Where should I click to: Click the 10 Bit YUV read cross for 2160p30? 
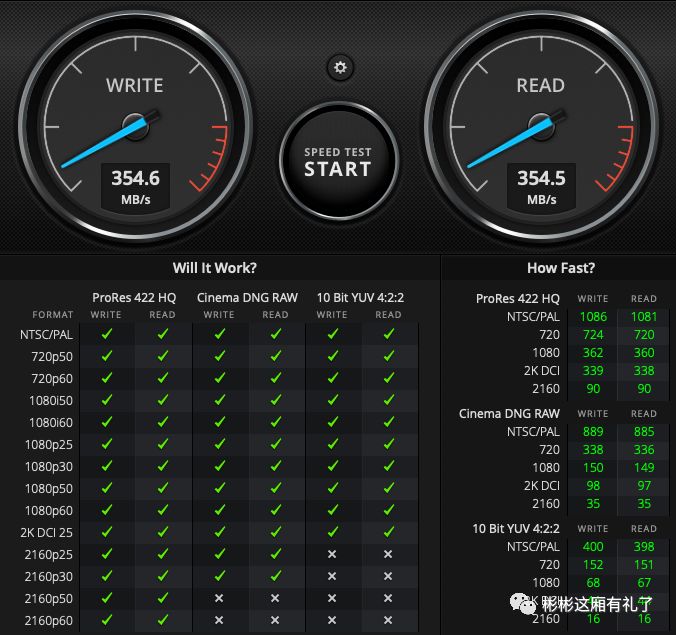[388, 576]
